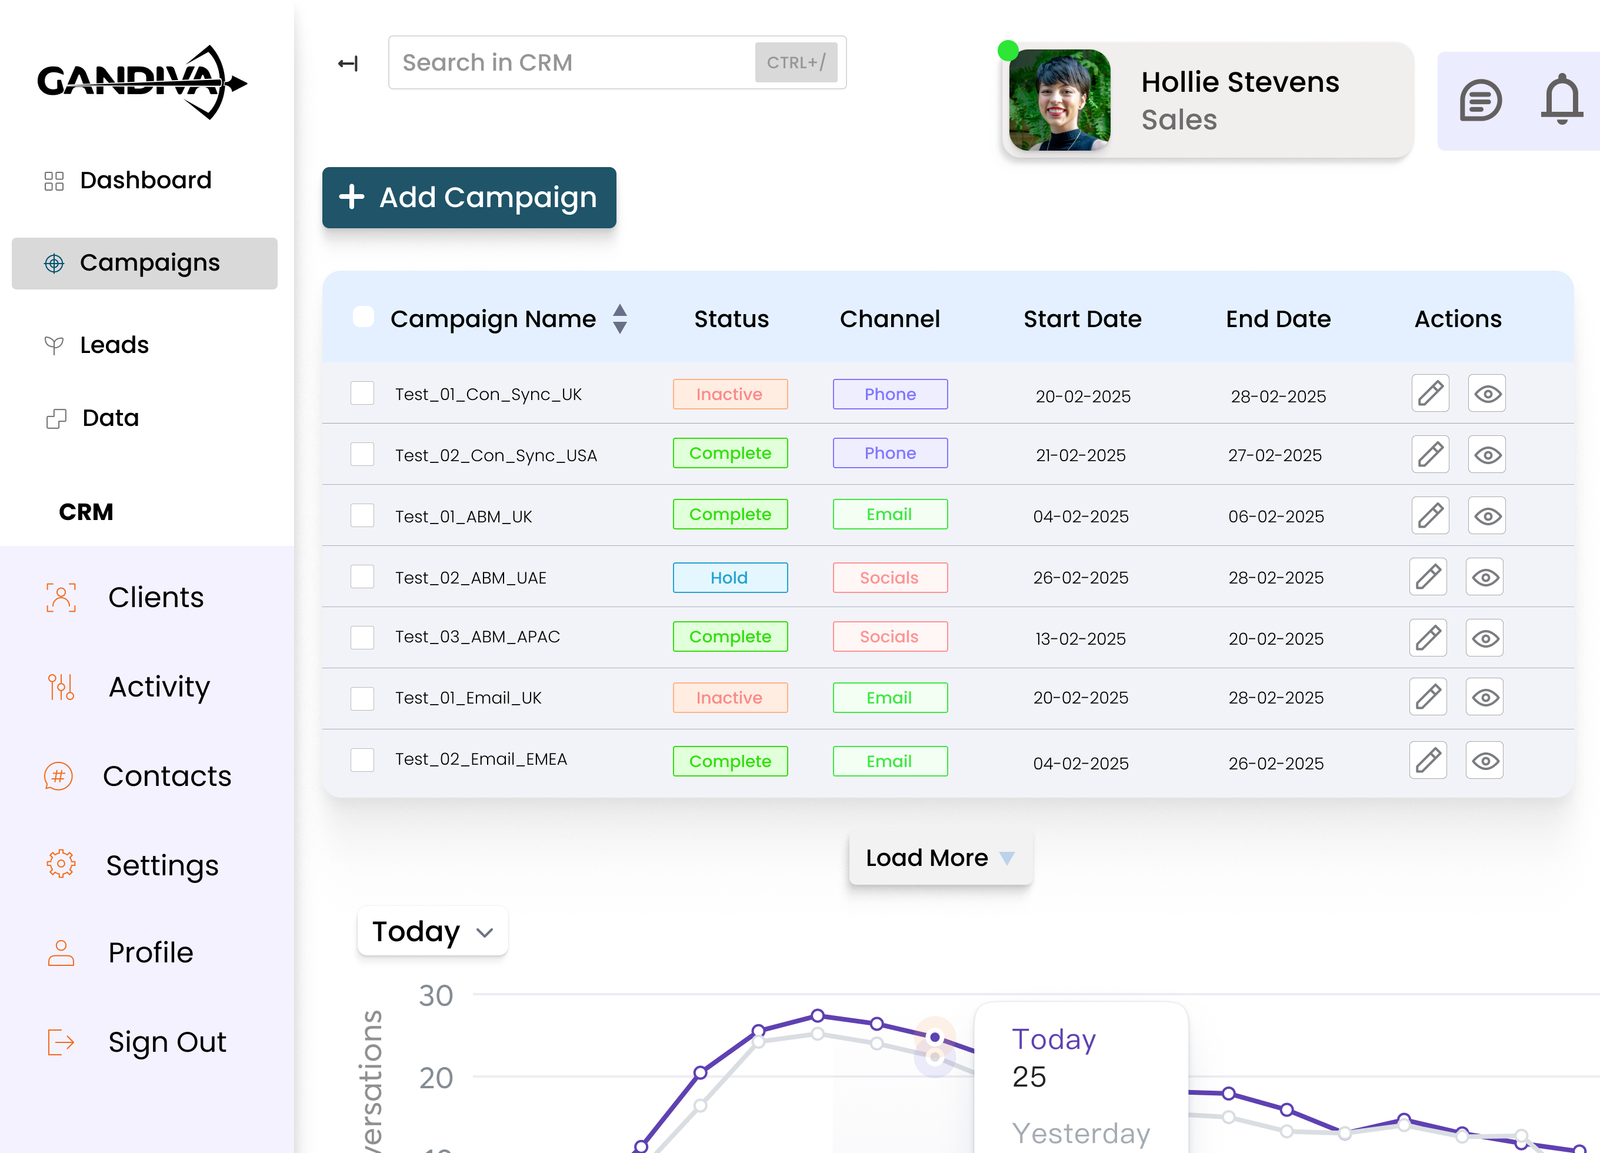Click pencil icon for Test_01_ABM_UK row

(x=1430, y=516)
